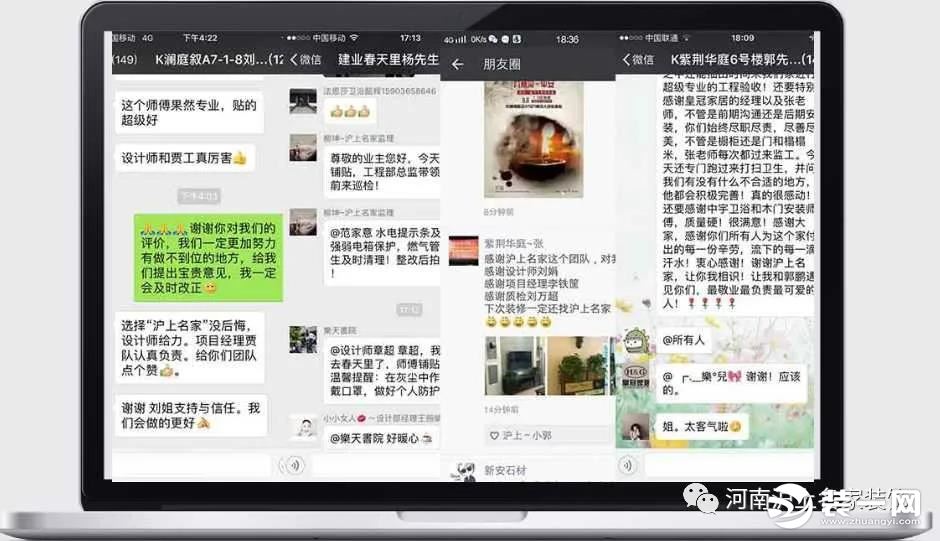Select the triple thumbs-up emoji message

(350, 112)
